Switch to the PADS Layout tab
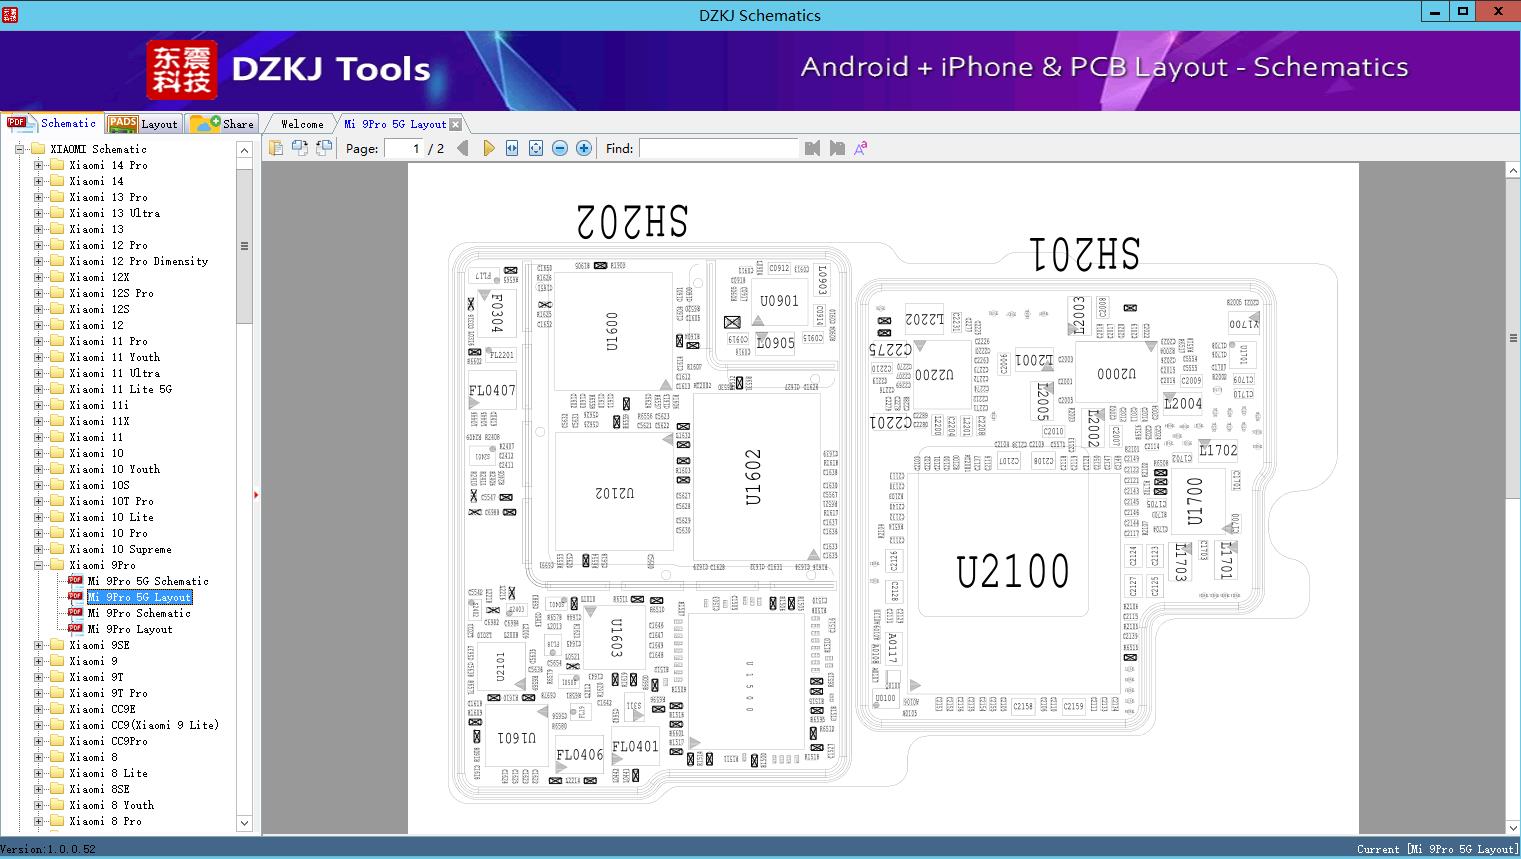 tap(143, 123)
